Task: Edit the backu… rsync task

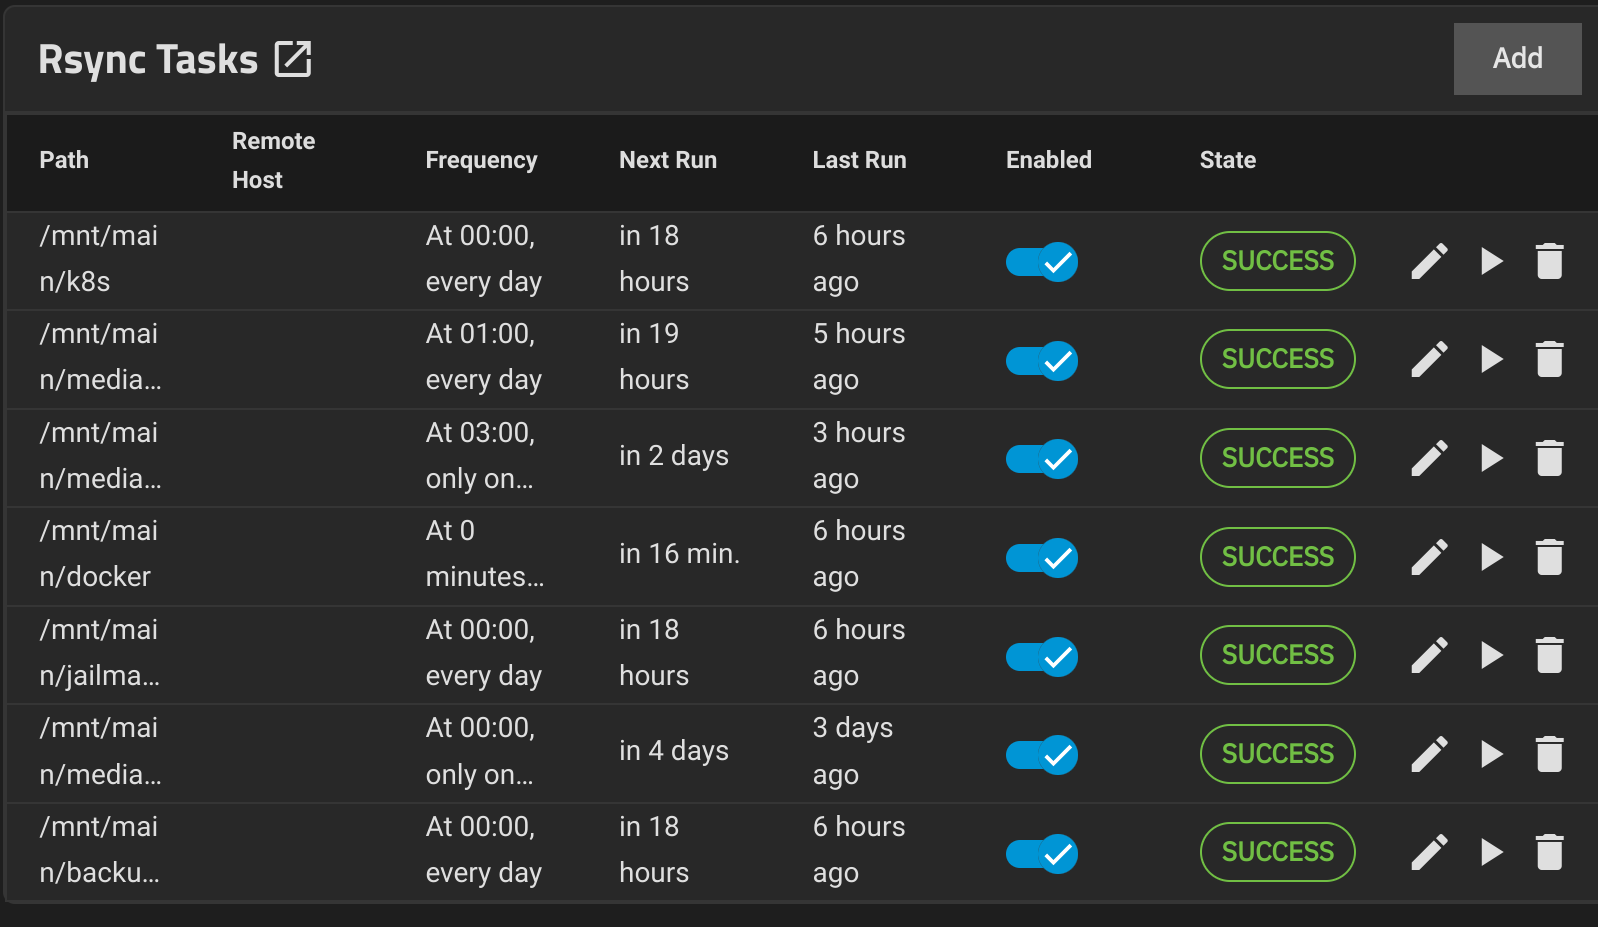Action: [1429, 852]
